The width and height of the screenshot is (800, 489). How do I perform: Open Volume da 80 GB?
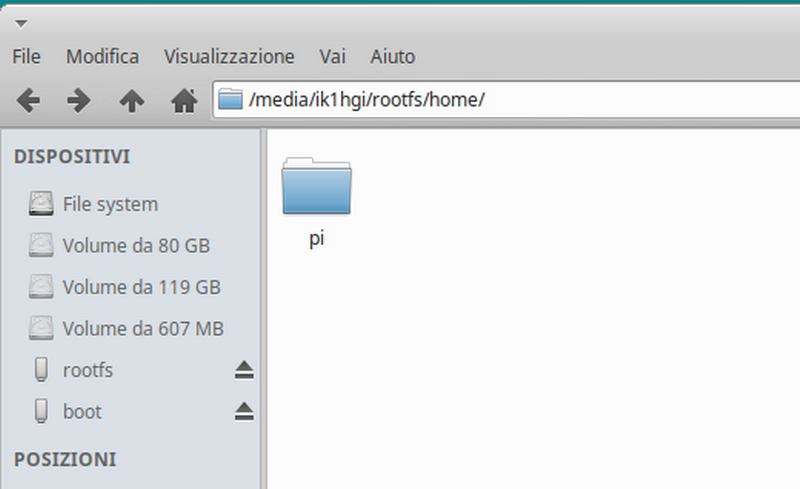[132, 246]
